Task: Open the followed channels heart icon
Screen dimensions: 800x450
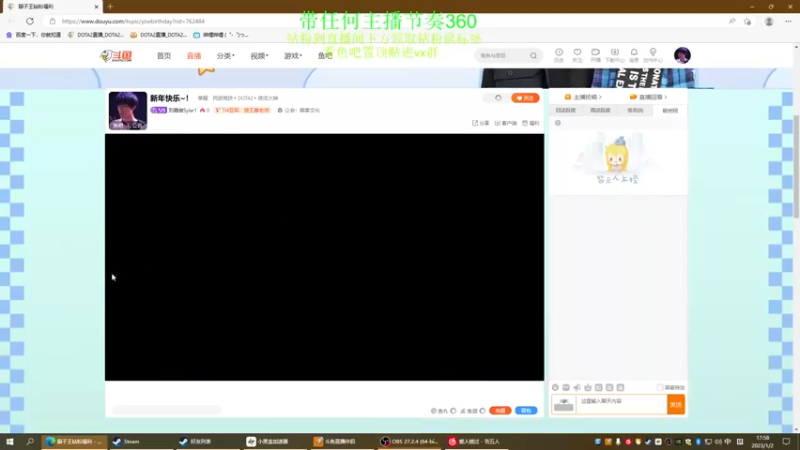Action: point(577,52)
